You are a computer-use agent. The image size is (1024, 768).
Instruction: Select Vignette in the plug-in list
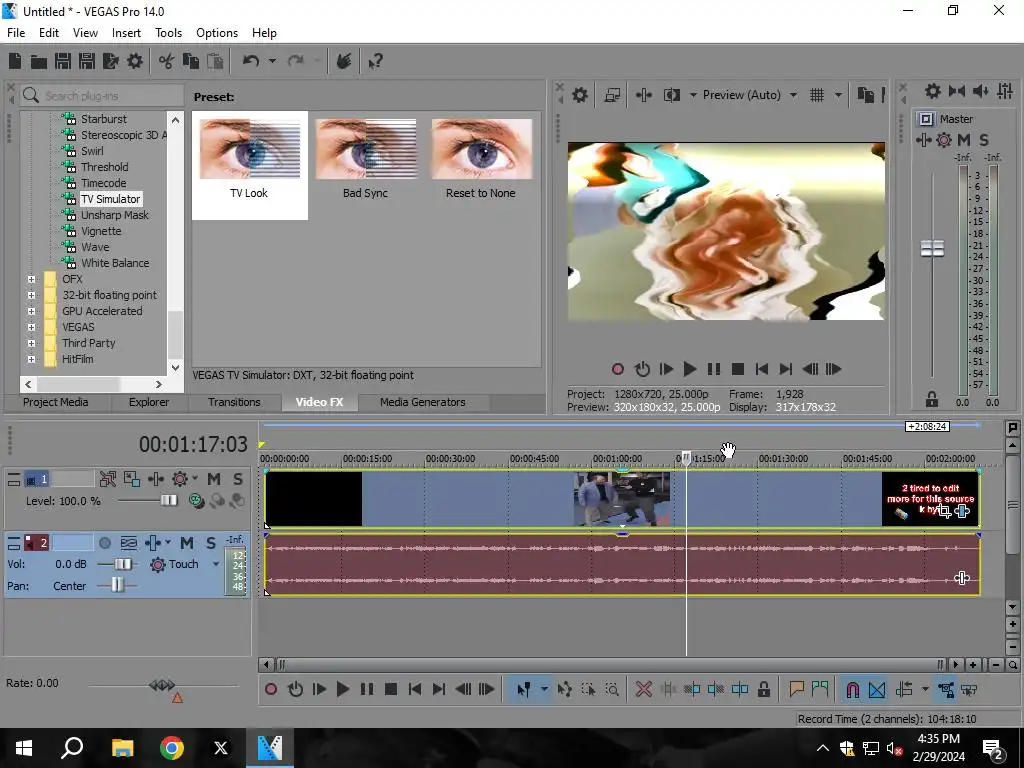click(x=101, y=231)
